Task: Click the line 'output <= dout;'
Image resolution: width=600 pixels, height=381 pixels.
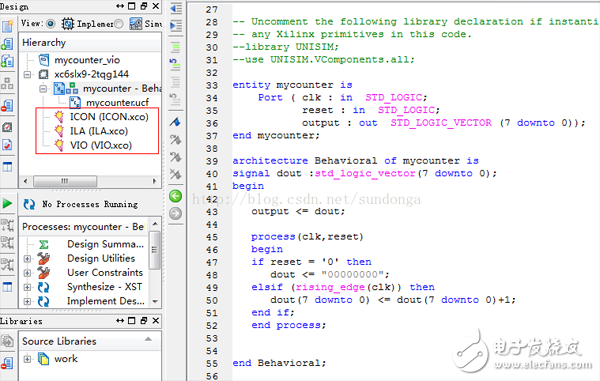Action: click(298, 211)
